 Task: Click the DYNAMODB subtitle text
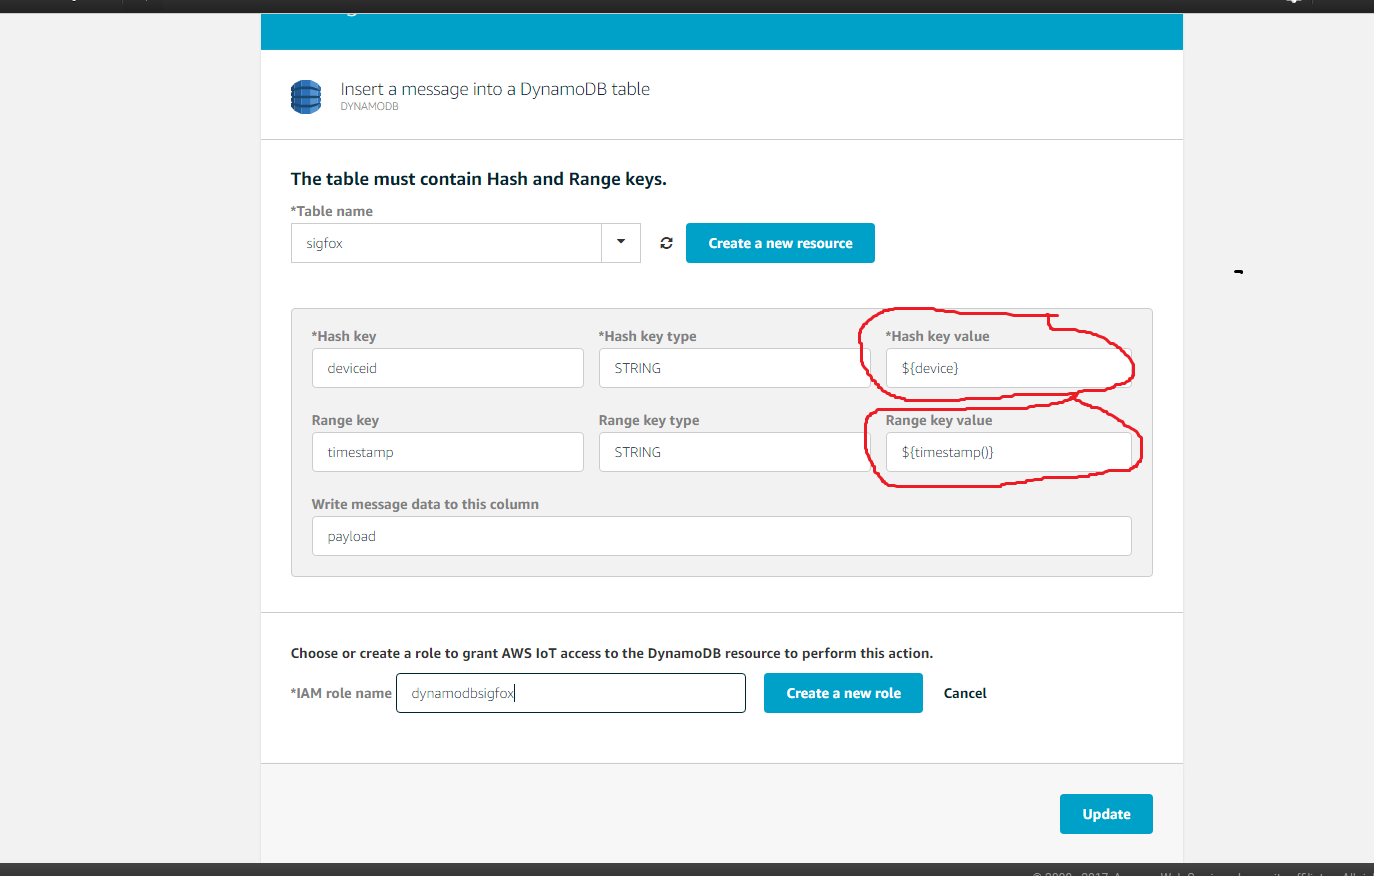pos(369,106)
